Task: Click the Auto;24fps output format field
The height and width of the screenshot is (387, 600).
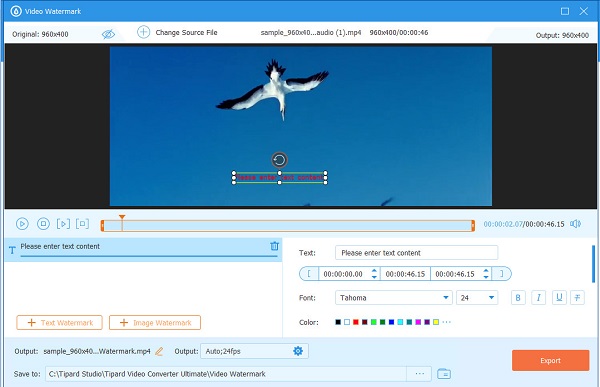Action: click(254, 351)
